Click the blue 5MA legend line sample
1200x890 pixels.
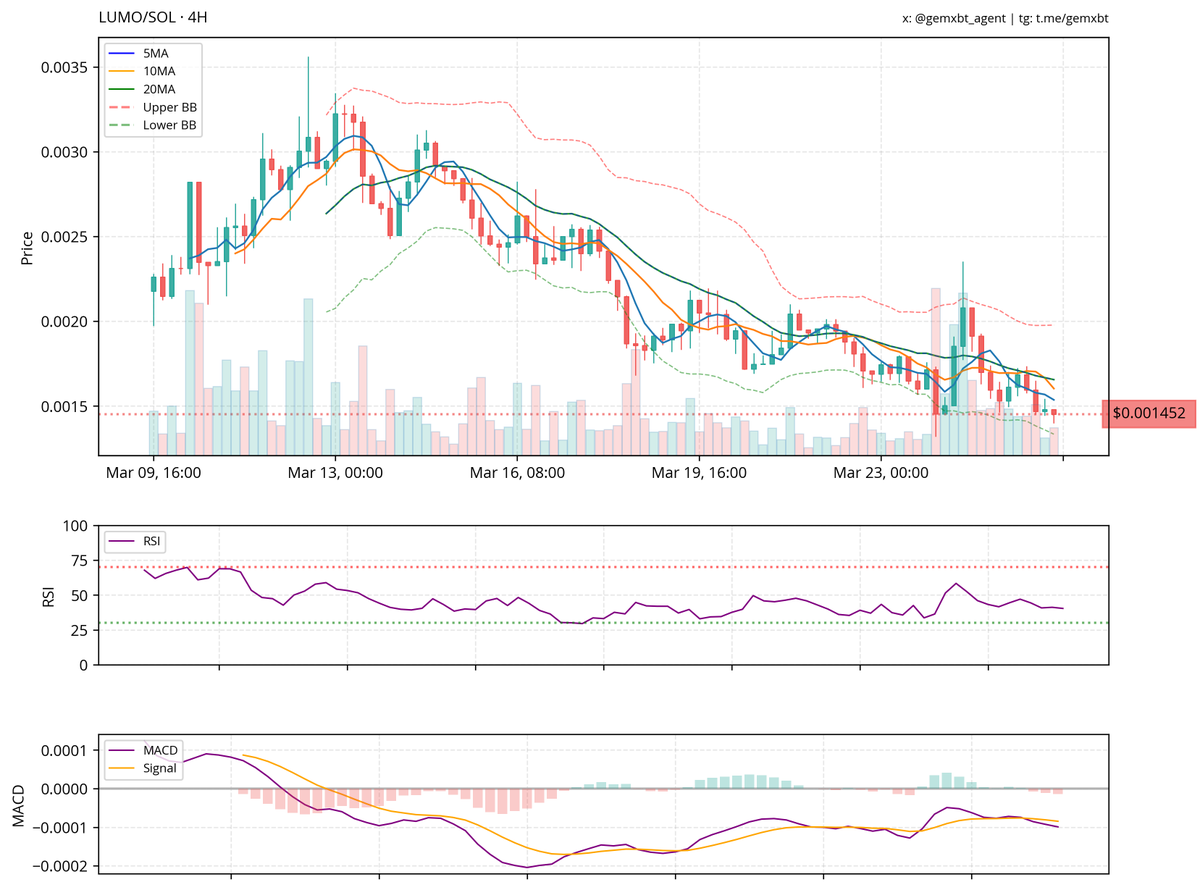[123, 52]
